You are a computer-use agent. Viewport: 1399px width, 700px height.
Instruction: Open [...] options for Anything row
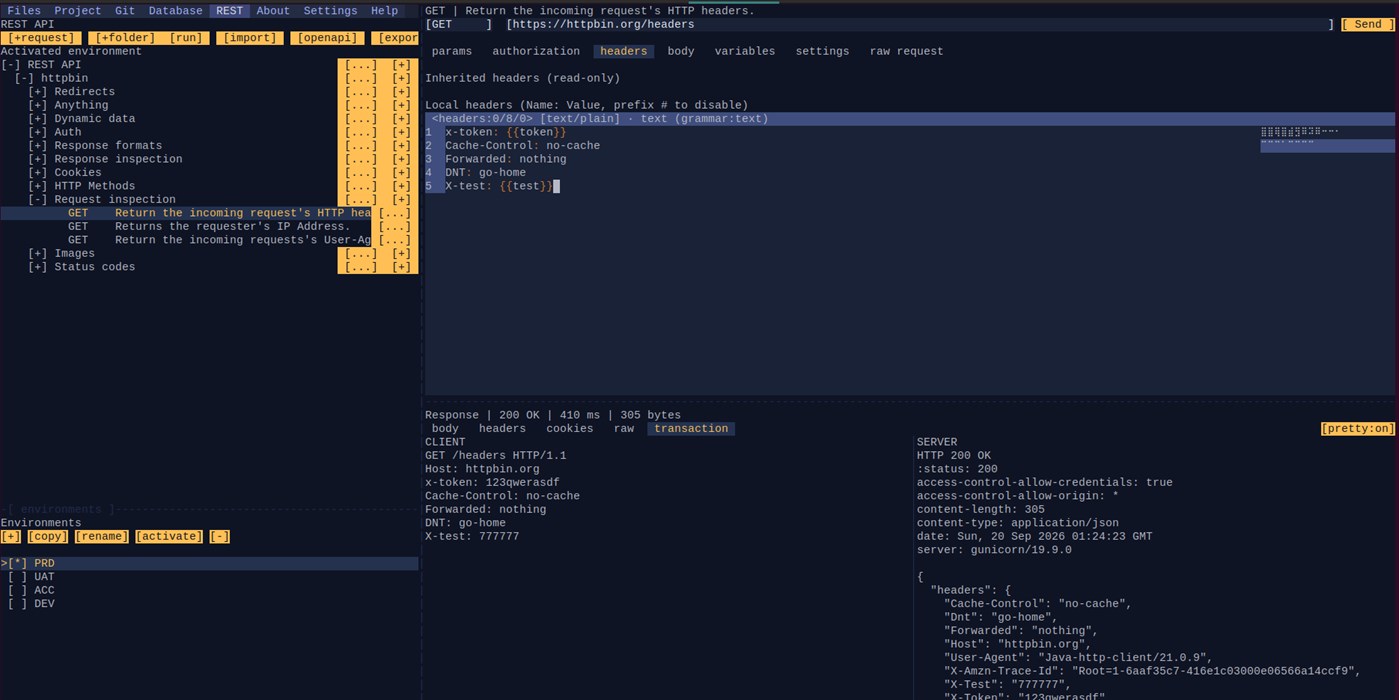click(361, 105)
